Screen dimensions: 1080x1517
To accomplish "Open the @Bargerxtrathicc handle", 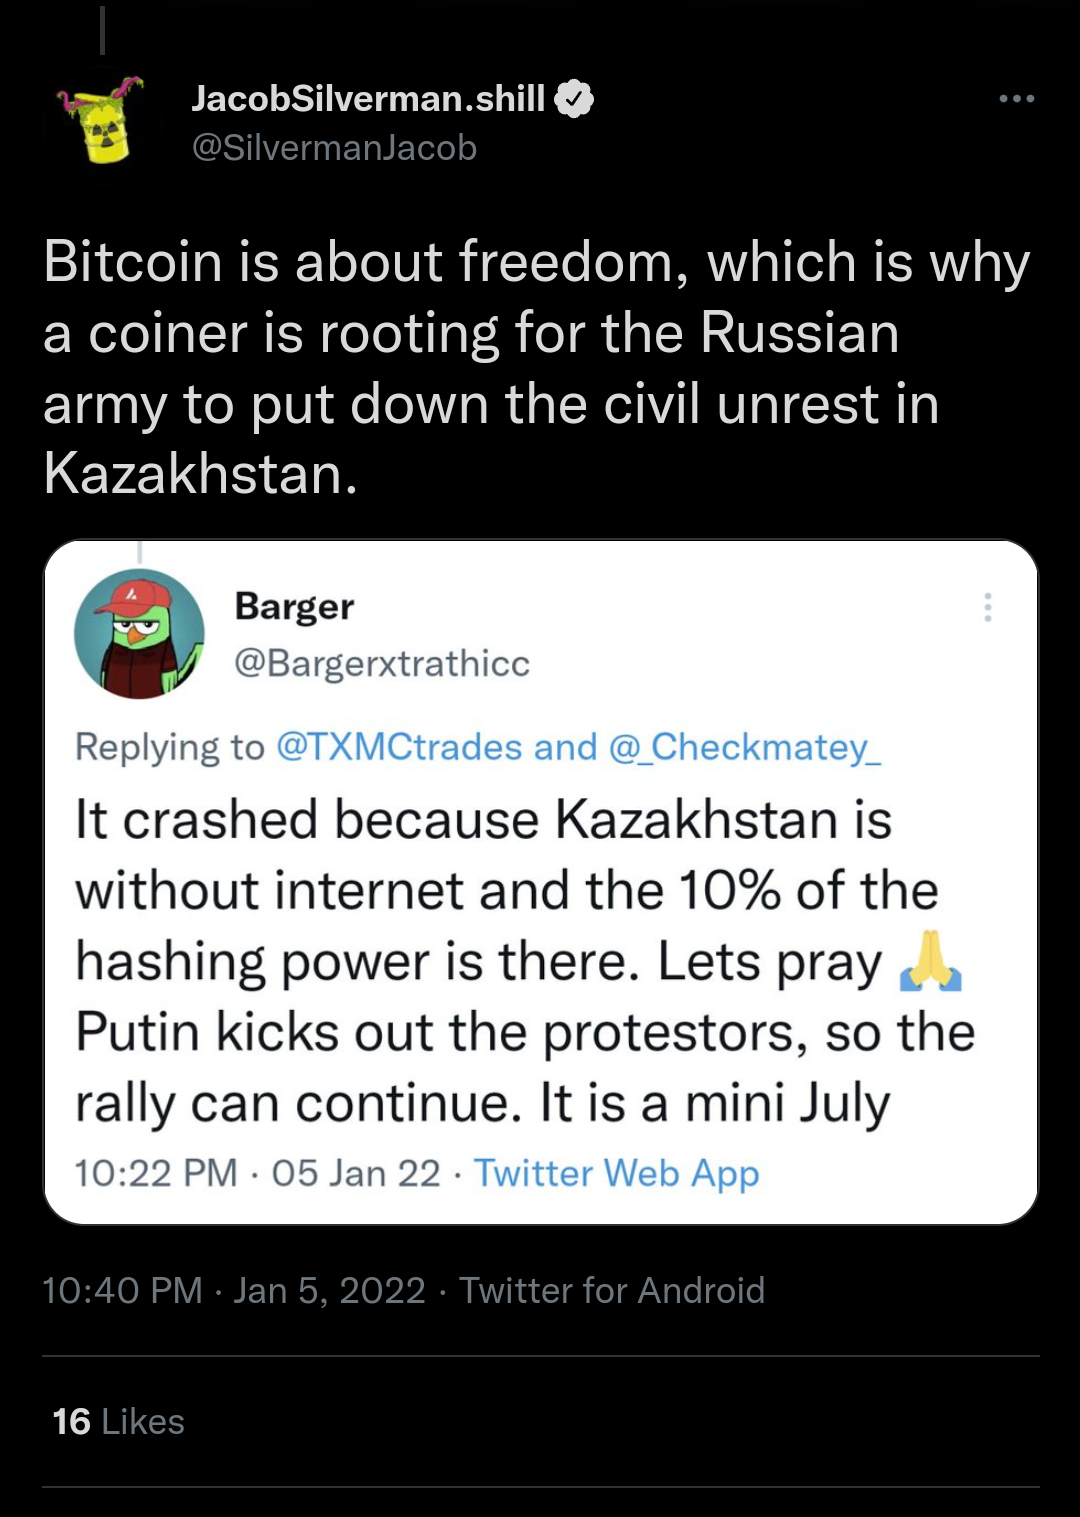I will (x=382, y=663).
